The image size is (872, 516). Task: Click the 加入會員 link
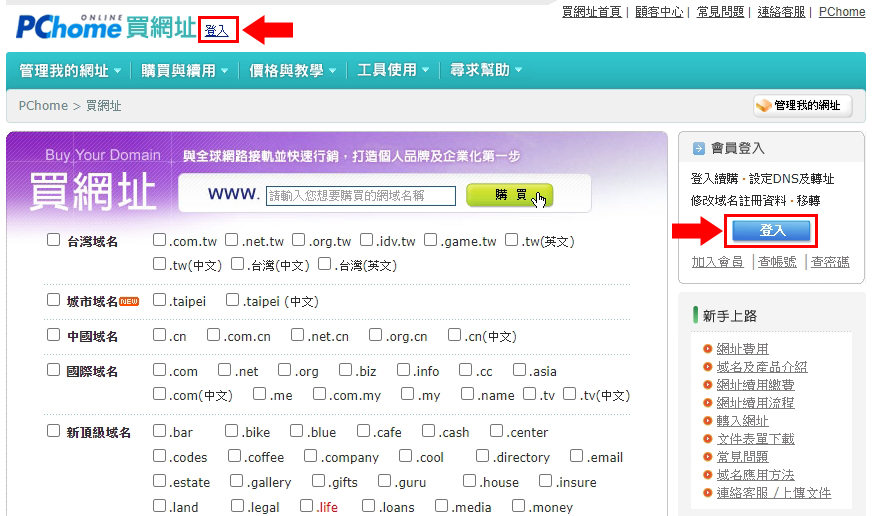click(x=717, y=262)
